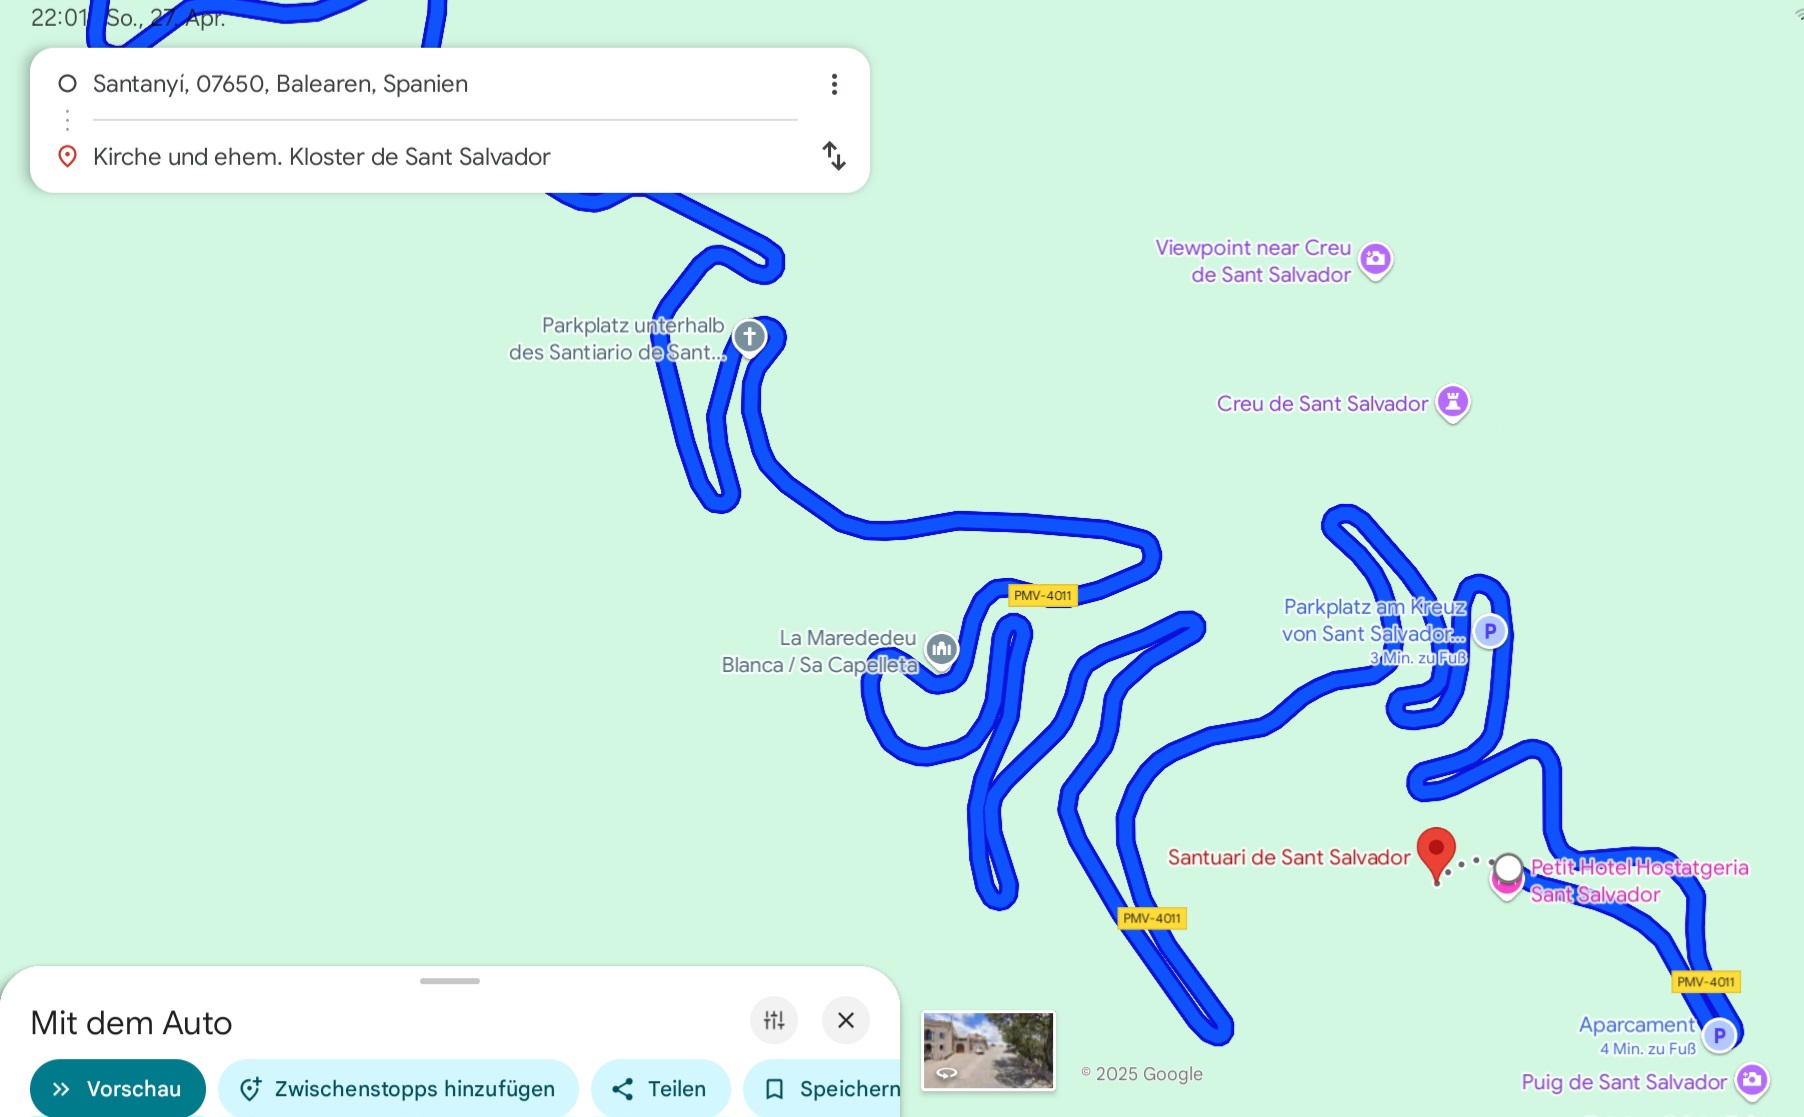Select the Puig de Sant Salvador camera pin
Image resolution: width=1804 pixels, height=1117 pixels.
1752,1081
